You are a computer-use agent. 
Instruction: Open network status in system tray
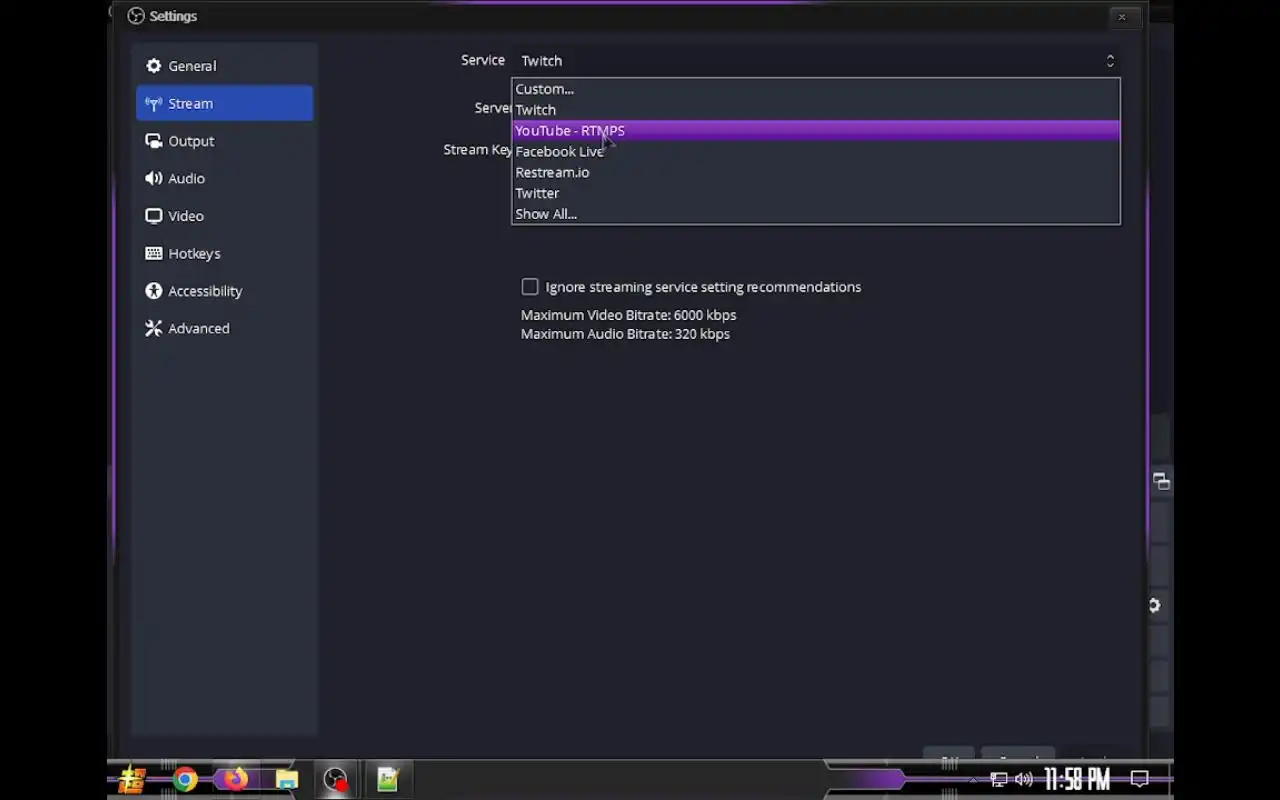coord(998,779)
